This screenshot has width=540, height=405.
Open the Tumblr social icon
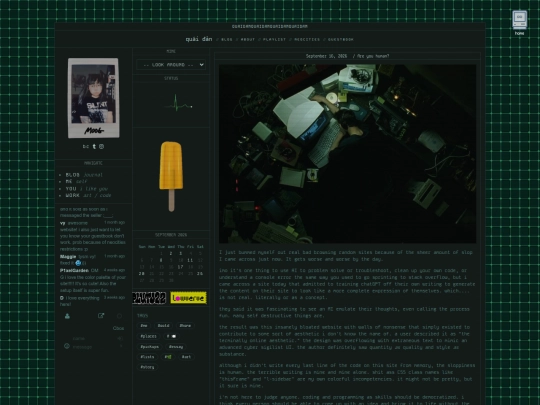click(x=94, y=146)
